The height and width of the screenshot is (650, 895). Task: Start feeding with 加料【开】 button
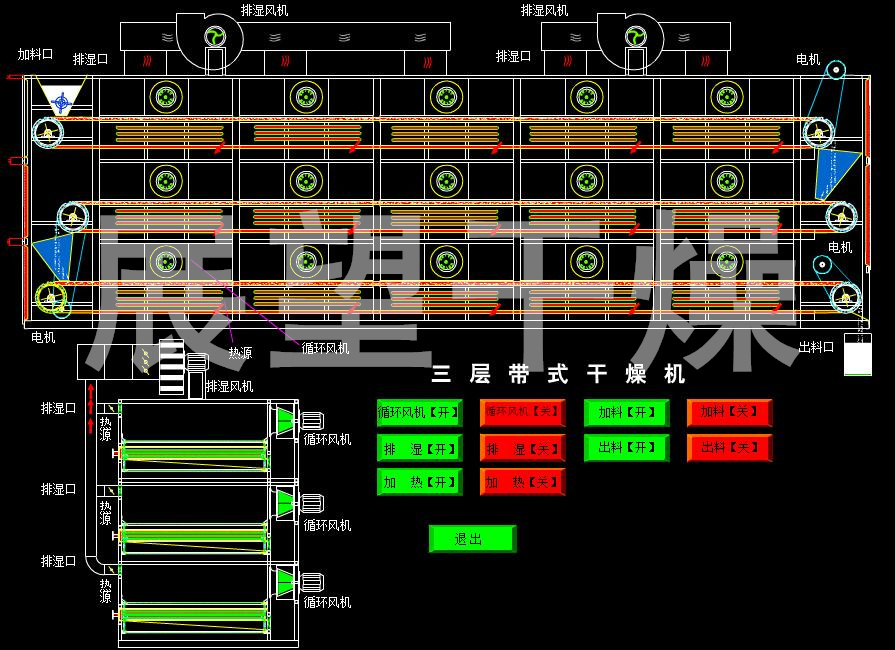[626, 412]
